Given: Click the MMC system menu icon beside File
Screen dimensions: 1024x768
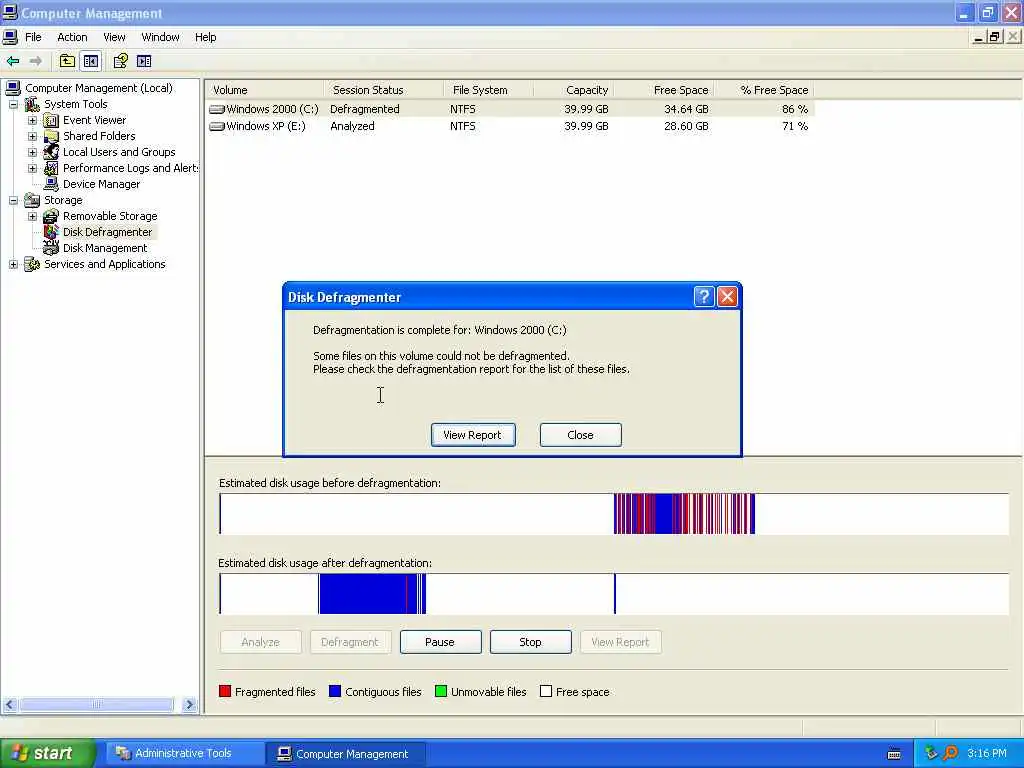Looking at the screenshot, I should (x=10, y=37).
